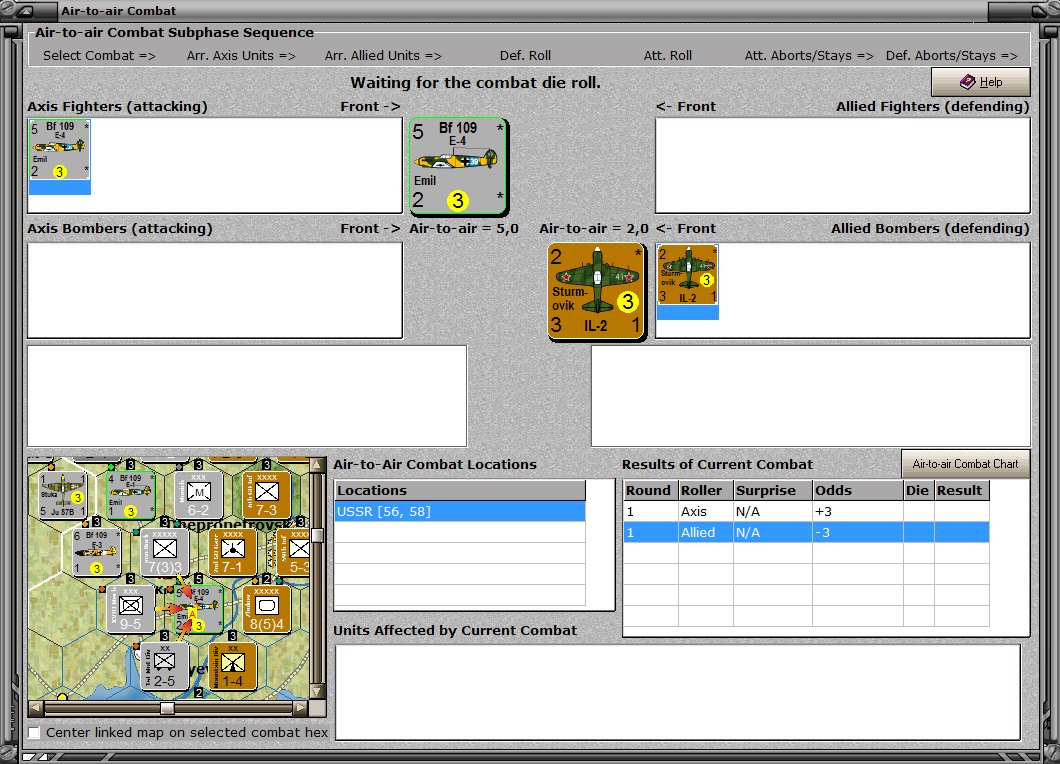Click the Stuka Ju 87B unit on the map
This screenshot has height=764, width=1060.
click(63, 495)
